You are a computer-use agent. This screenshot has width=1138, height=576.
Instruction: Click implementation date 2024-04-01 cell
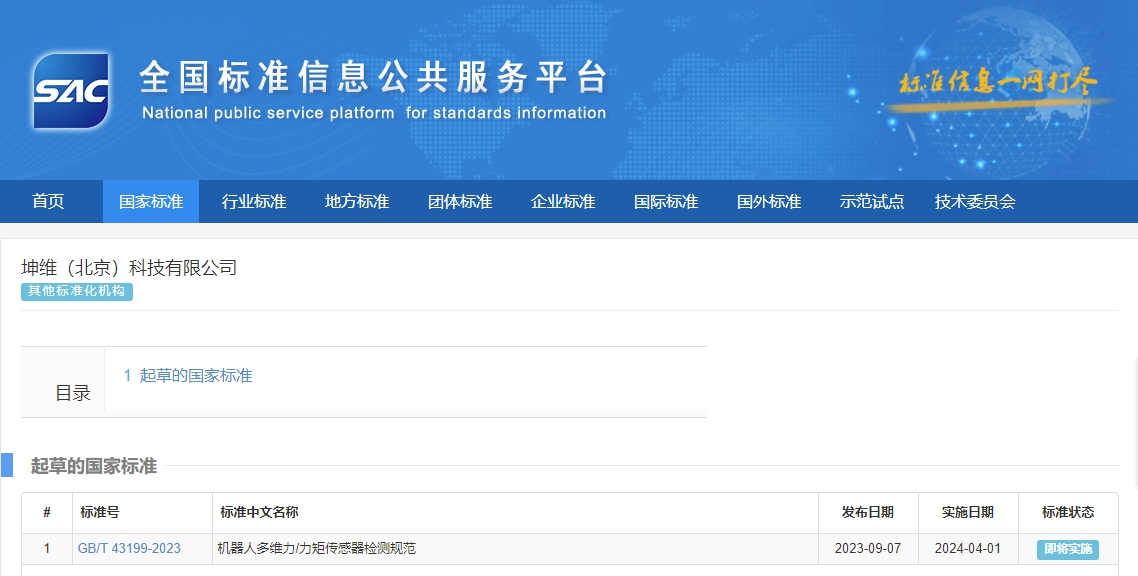point(967,548)
